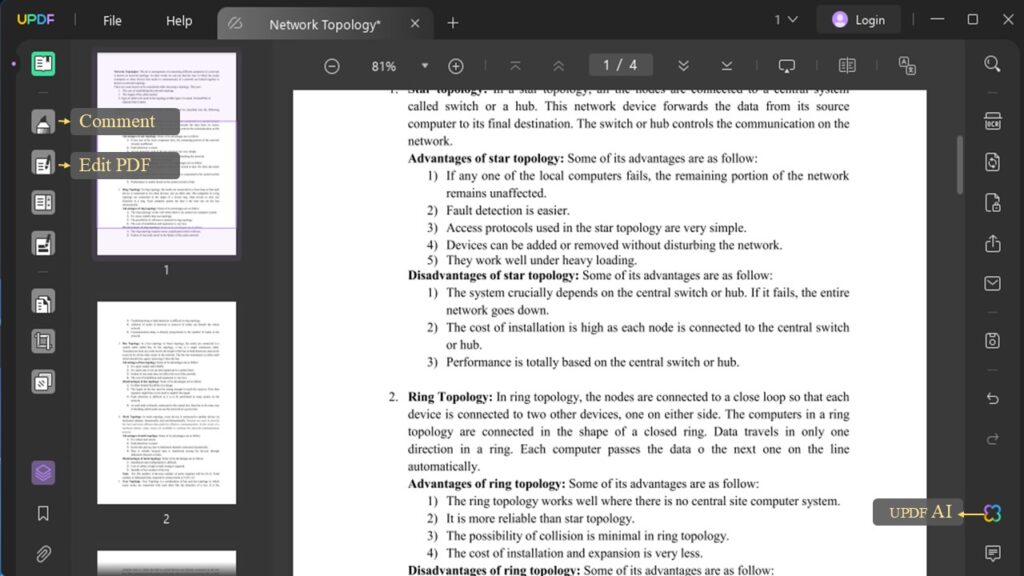Image resolution: width=1024 pixels, height=576 pixels.
Task: Open the Organize Pages tool icon
Action: [43, 302]
